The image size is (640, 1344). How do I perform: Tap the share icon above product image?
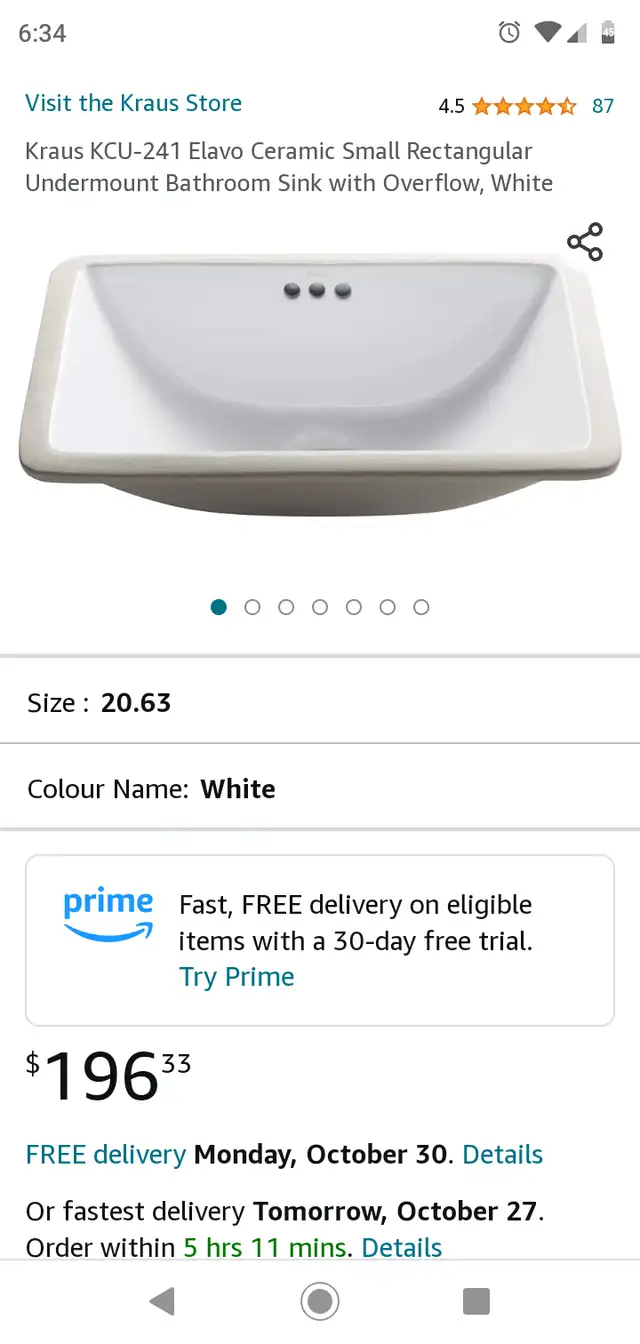tap(585, 242)
